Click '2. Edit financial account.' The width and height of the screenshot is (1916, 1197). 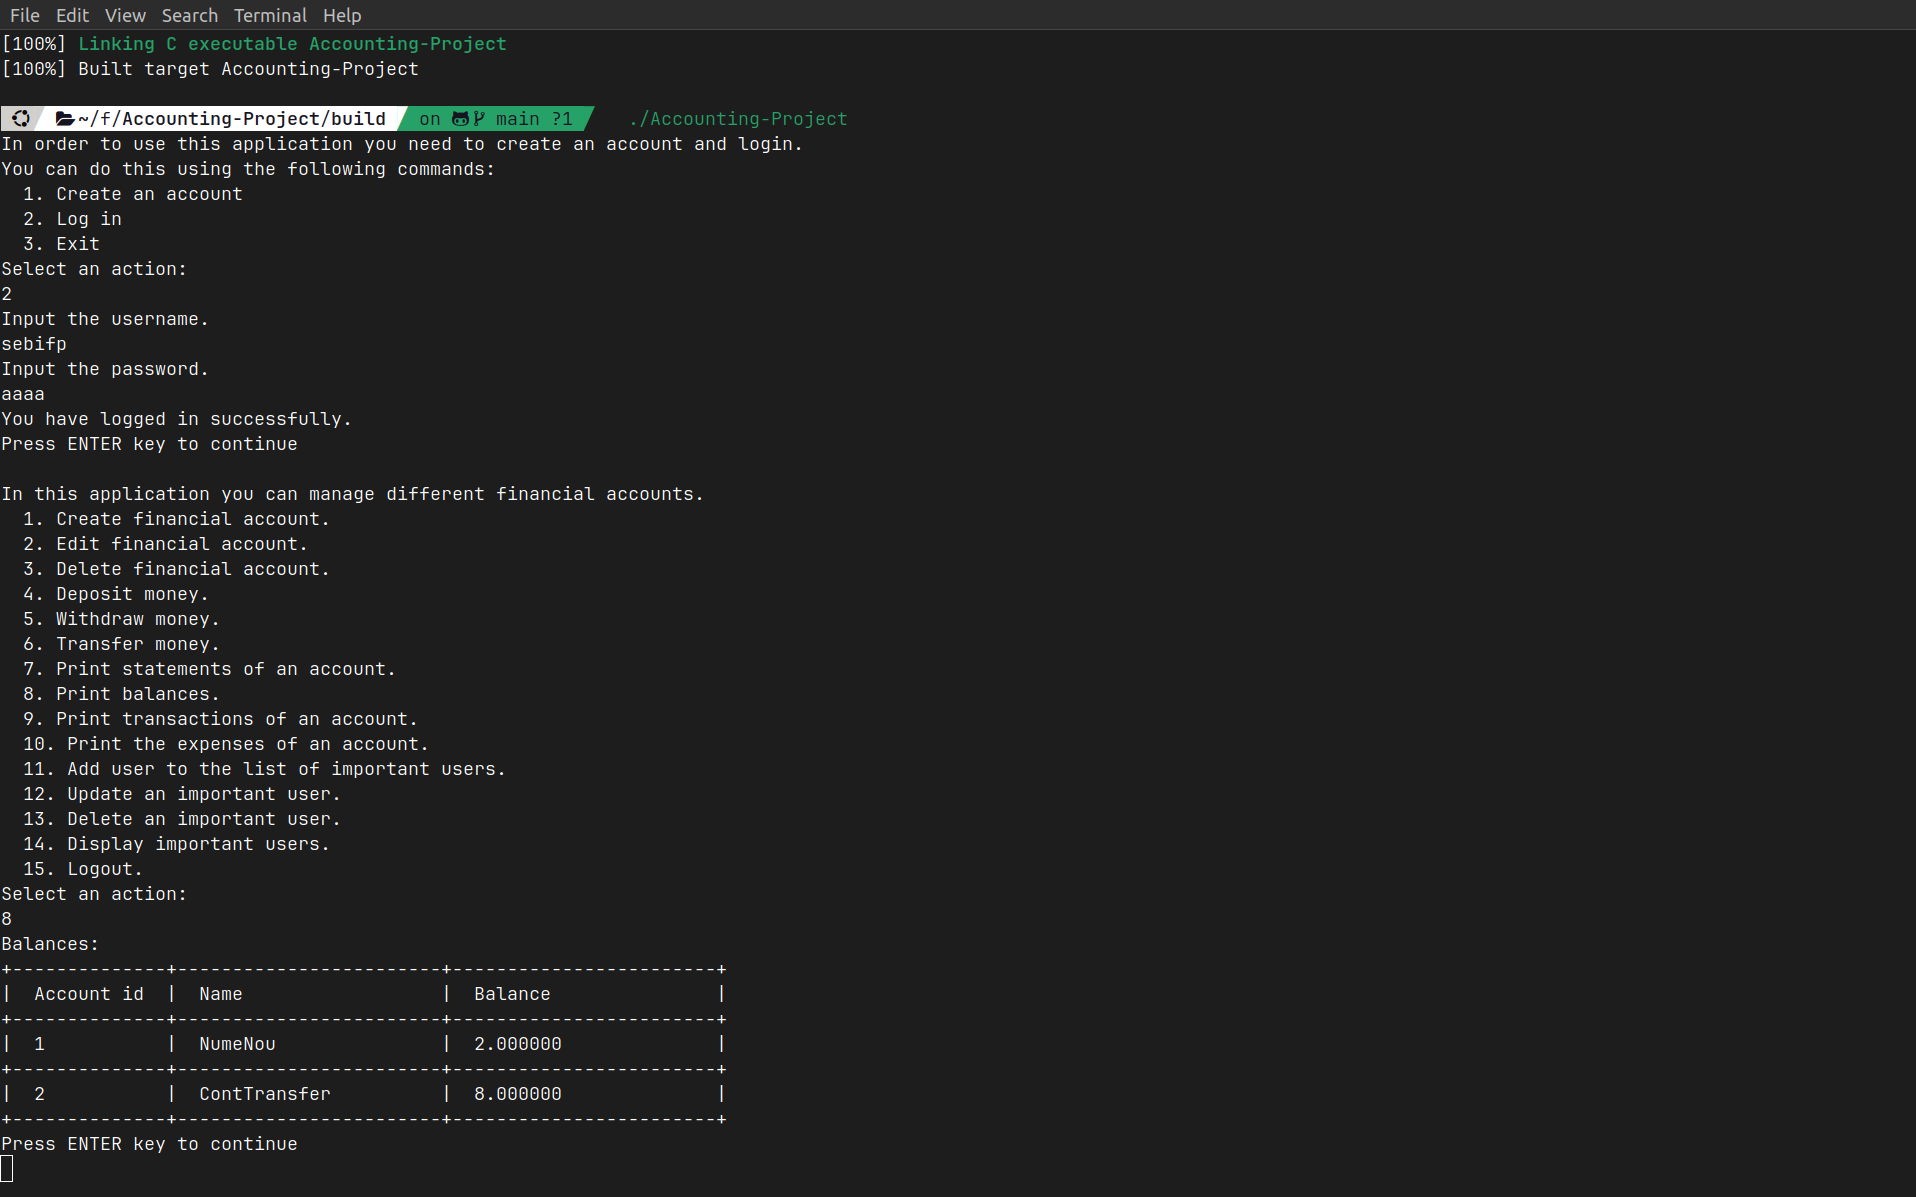[166, 544]
